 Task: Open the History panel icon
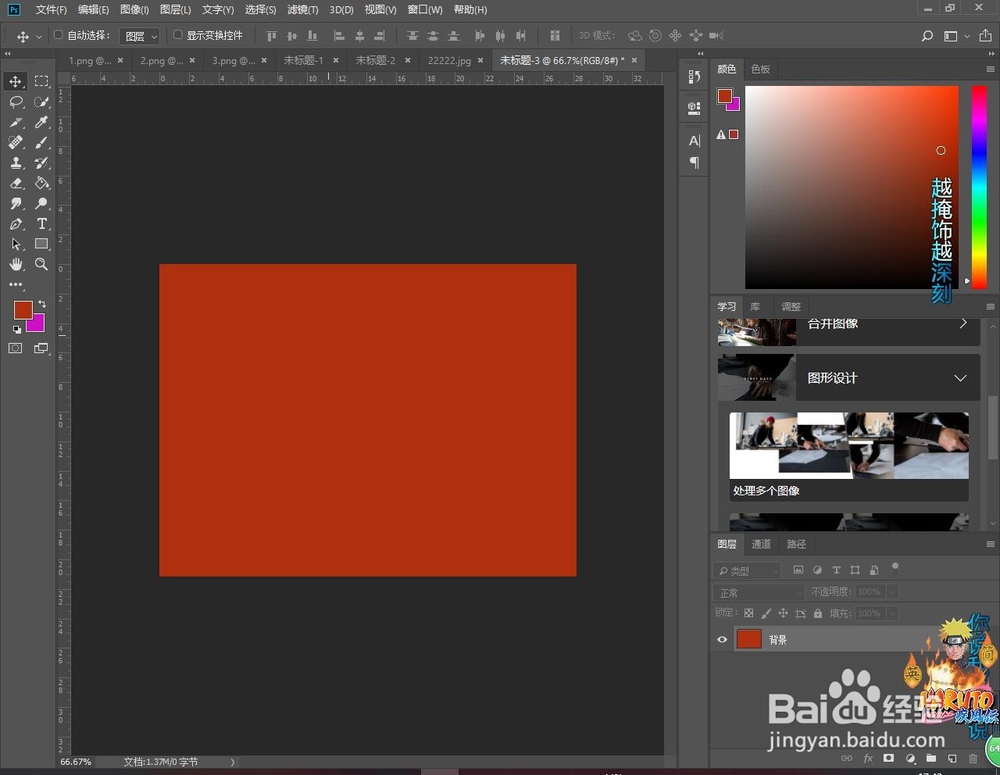(x=695, y=77)
